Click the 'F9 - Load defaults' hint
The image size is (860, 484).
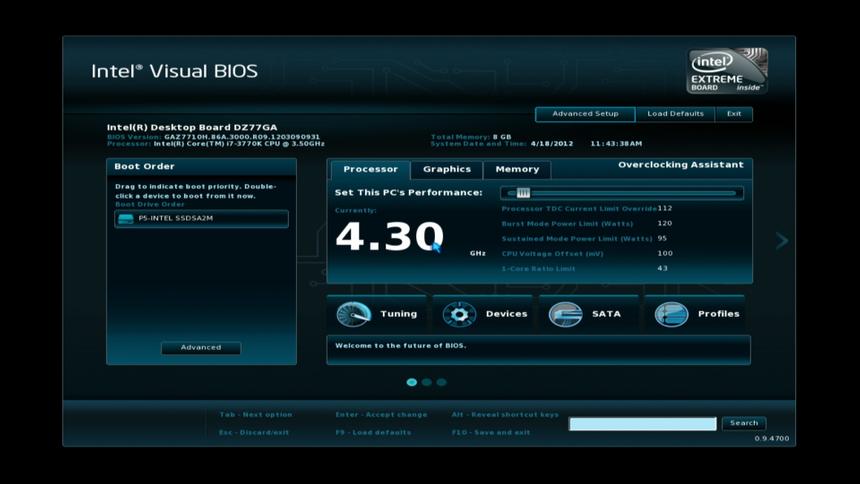pos(373,432)
